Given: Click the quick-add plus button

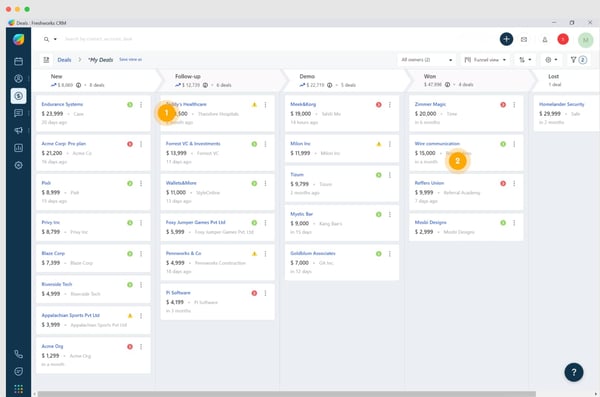Looking at the screenshot, I should (506, 39).
